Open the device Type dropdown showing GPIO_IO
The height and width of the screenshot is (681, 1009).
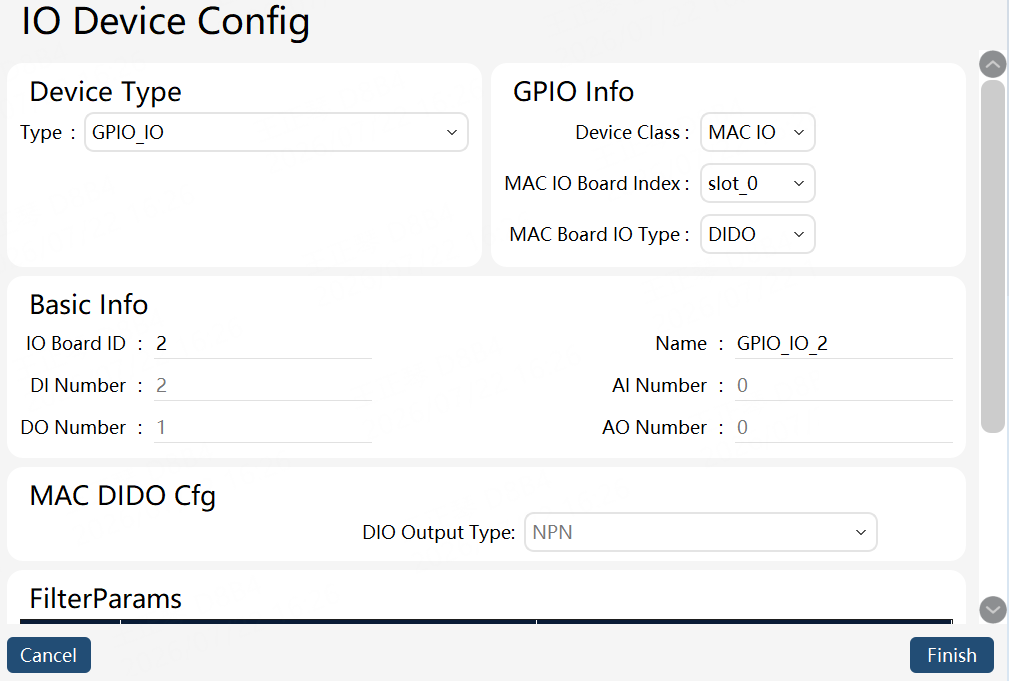pos(276,132)
